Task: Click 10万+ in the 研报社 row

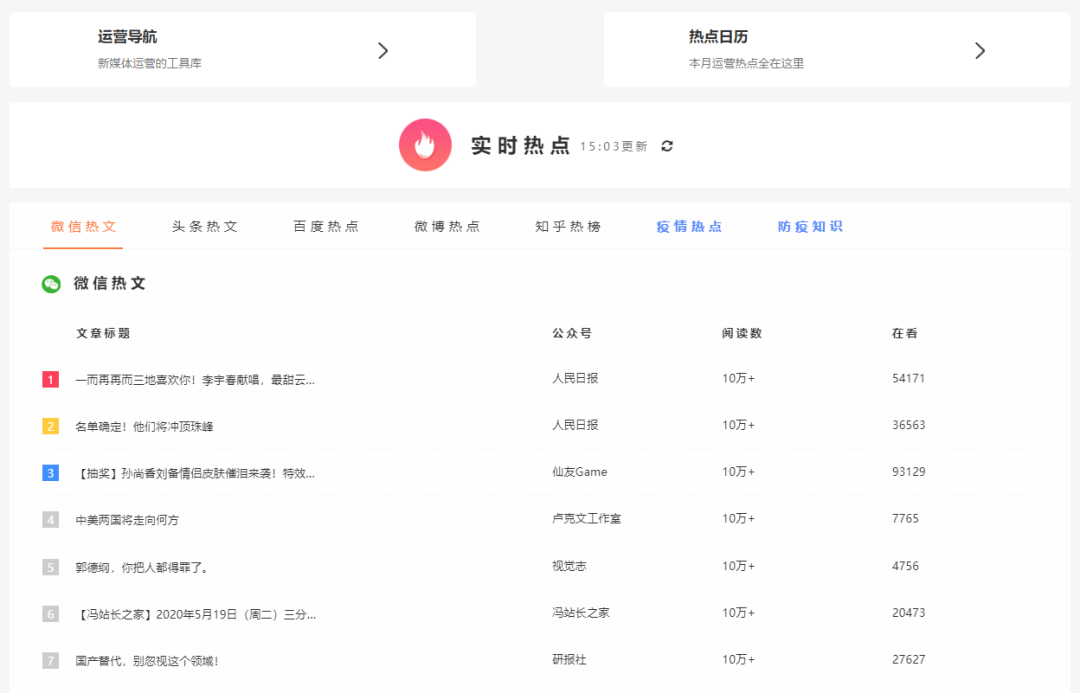Action: (x=738, y=660)
